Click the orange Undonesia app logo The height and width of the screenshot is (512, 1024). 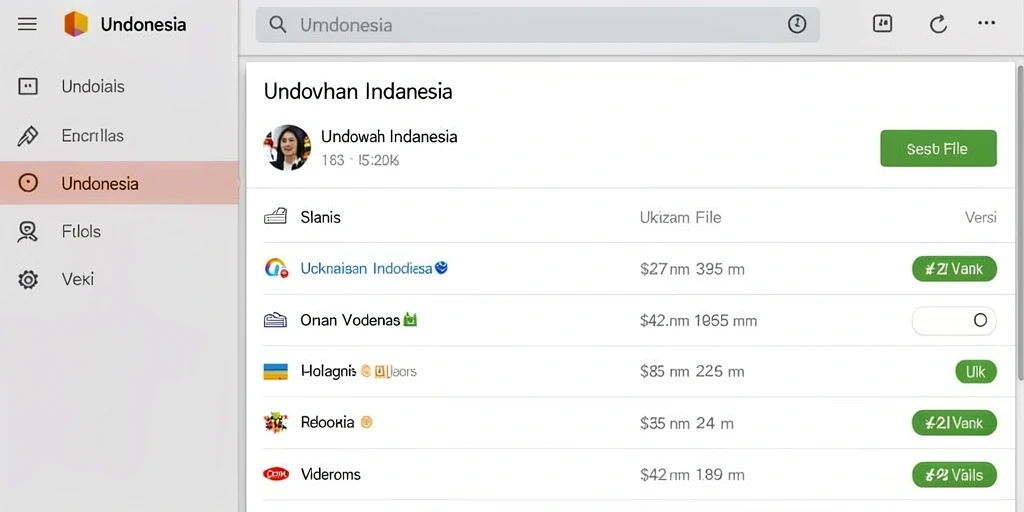pyautogui.click(x=76, y=24)
